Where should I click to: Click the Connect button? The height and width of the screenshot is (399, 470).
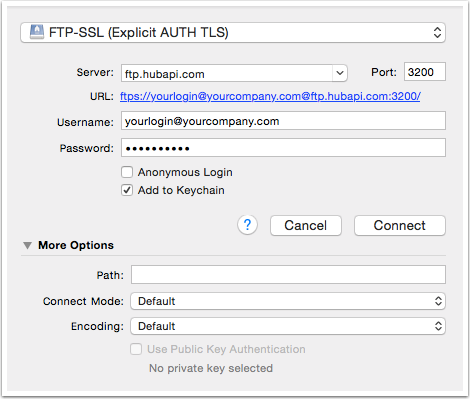click(x=400, y=226)
